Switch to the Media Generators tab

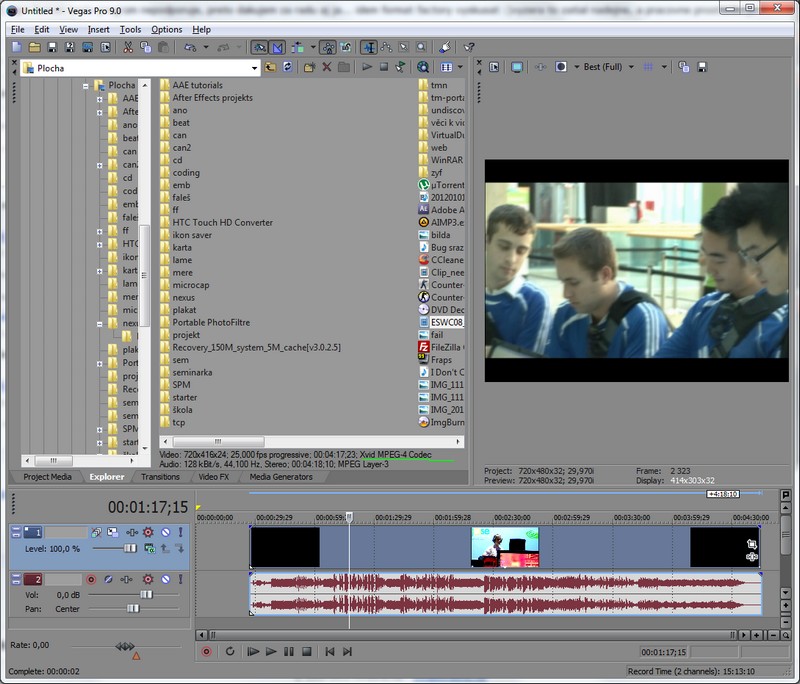click(x=280, y=477)
